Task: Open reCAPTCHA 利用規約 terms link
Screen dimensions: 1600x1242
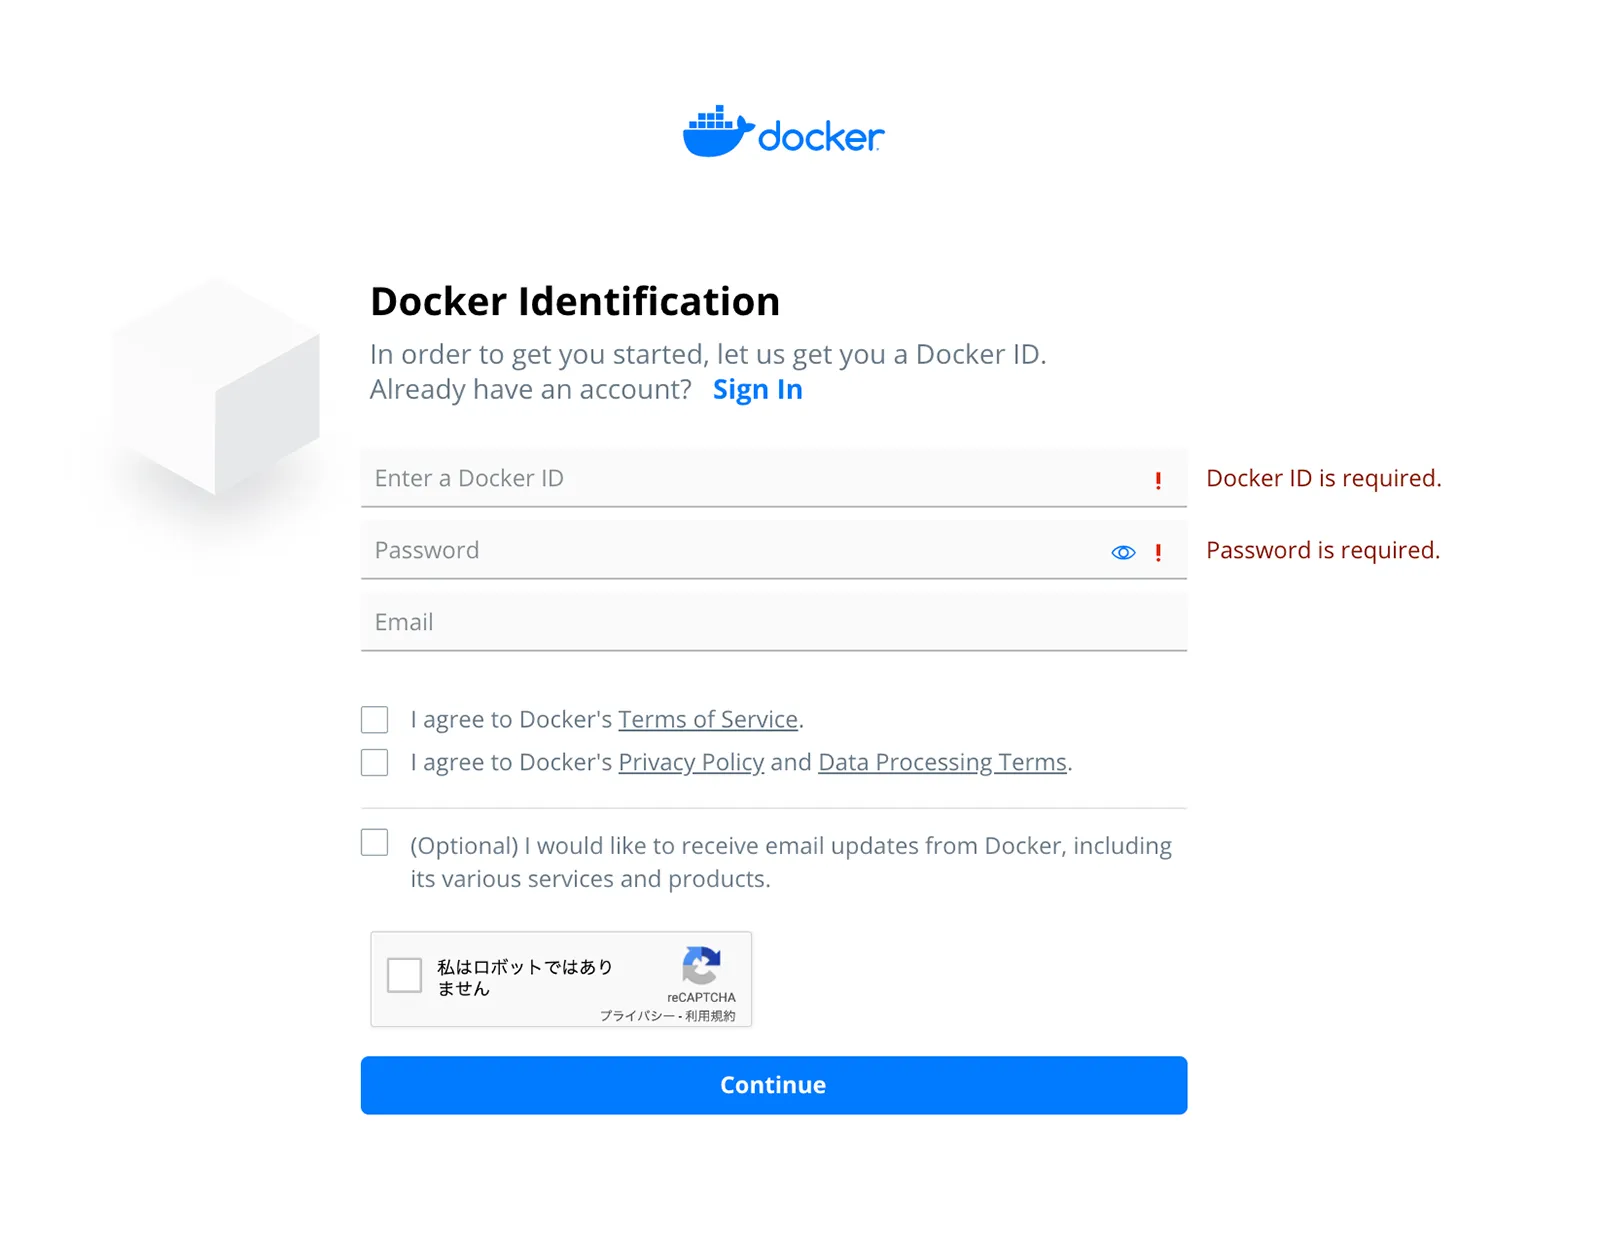Action: click(x=710, y=1016)
